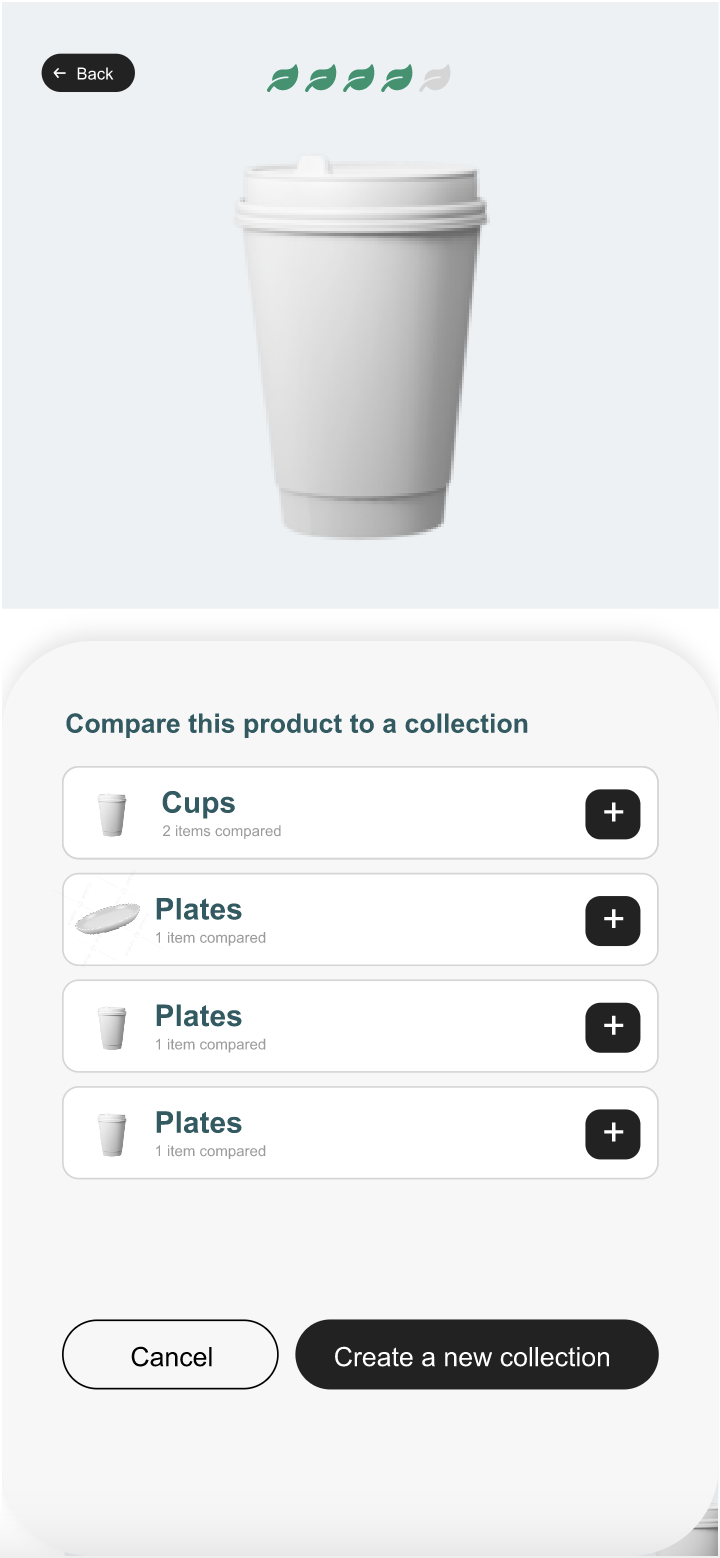Click the second green leaf rating icon
This screenshot has height=1558, width=720.
click(x=321, y=78)
